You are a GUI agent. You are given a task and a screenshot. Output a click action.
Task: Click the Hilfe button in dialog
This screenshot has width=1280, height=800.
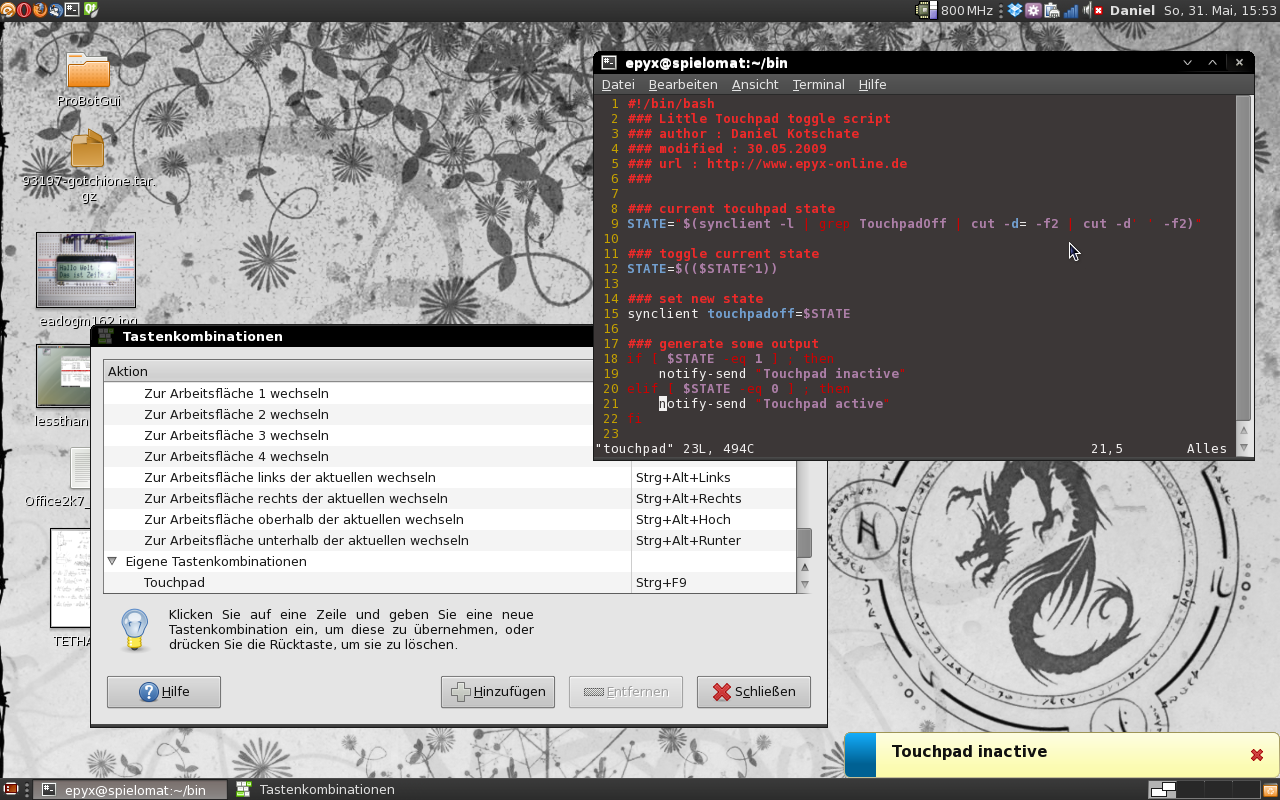tap(164, 692)
